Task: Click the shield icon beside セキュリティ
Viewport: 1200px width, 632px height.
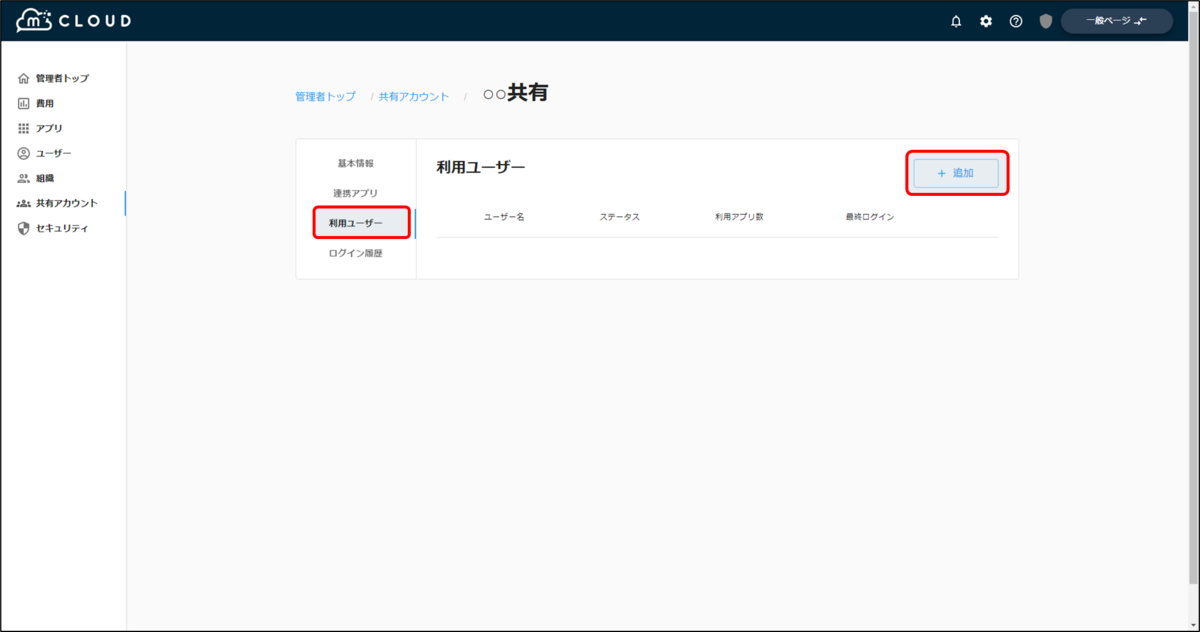Action: click(x=24, y=228)
